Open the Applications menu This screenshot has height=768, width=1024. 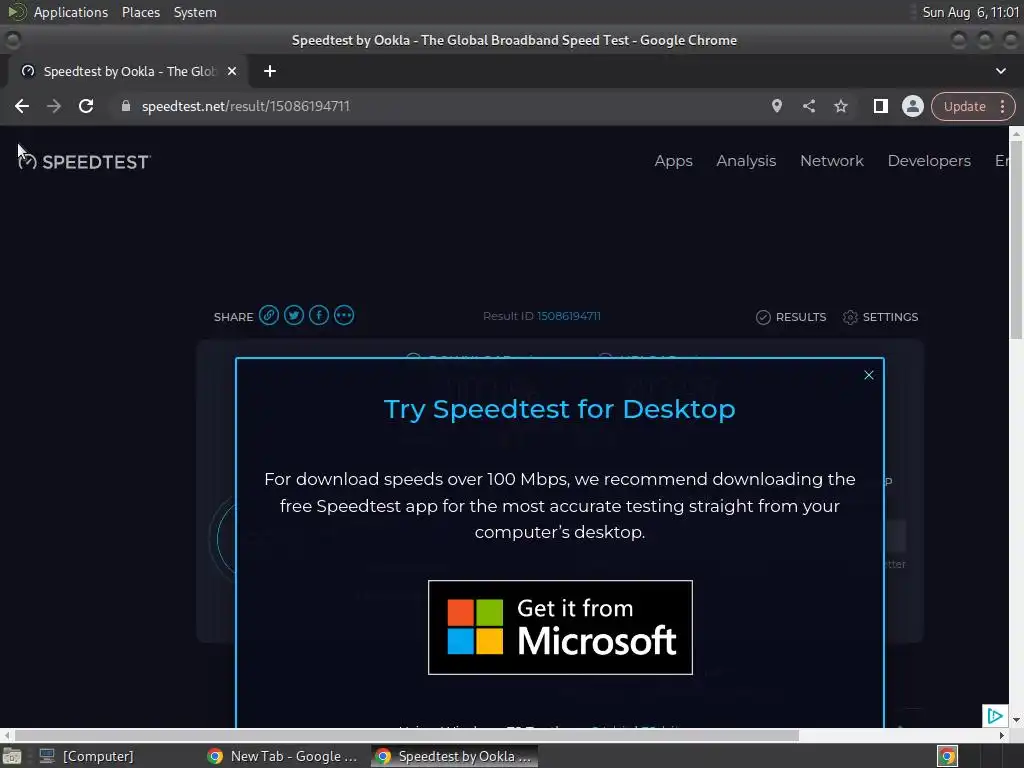[x=71, y=12]
